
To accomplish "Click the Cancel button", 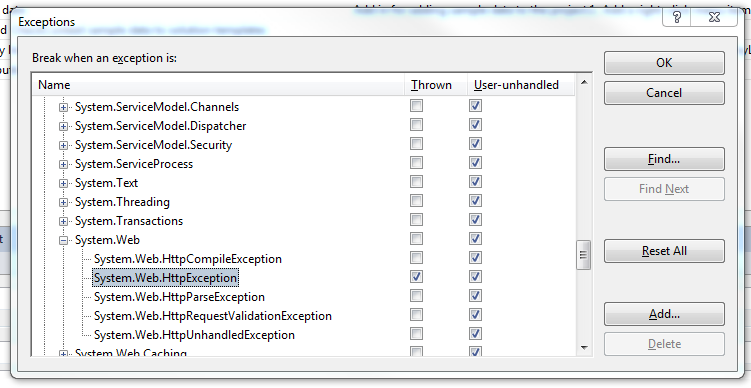I will coord(664,92).
